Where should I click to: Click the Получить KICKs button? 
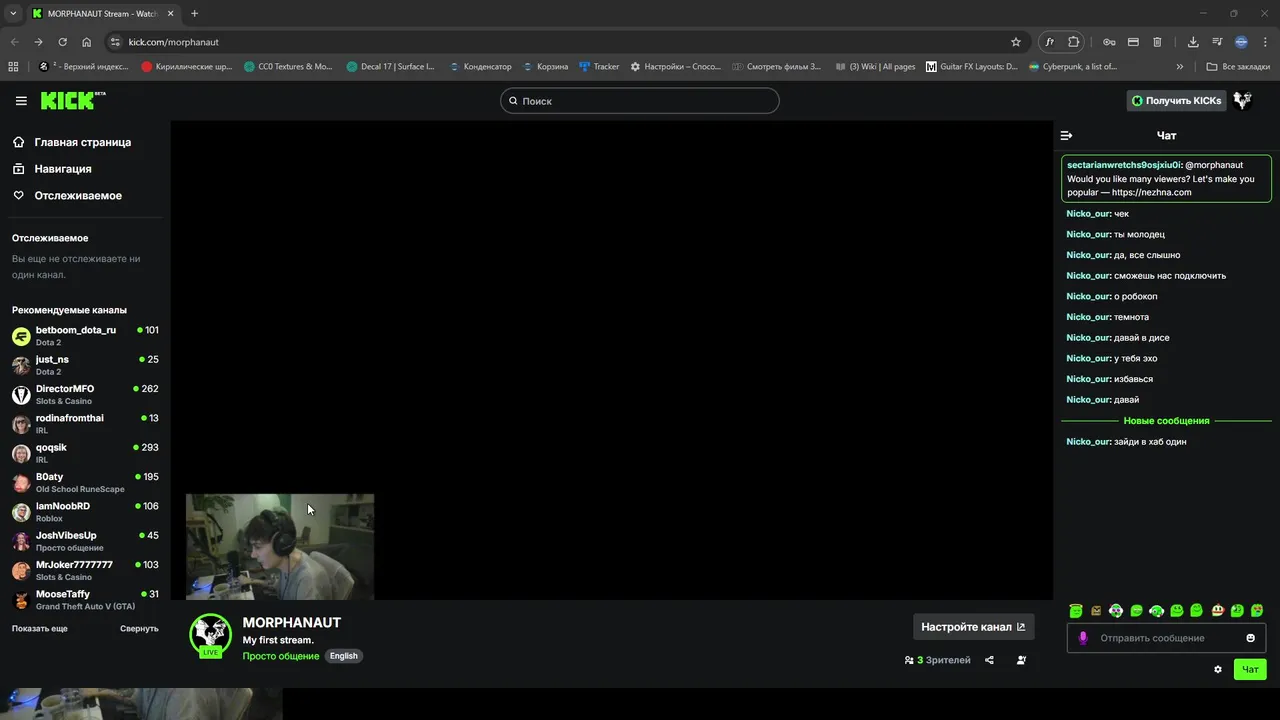tap(1176, 101)
